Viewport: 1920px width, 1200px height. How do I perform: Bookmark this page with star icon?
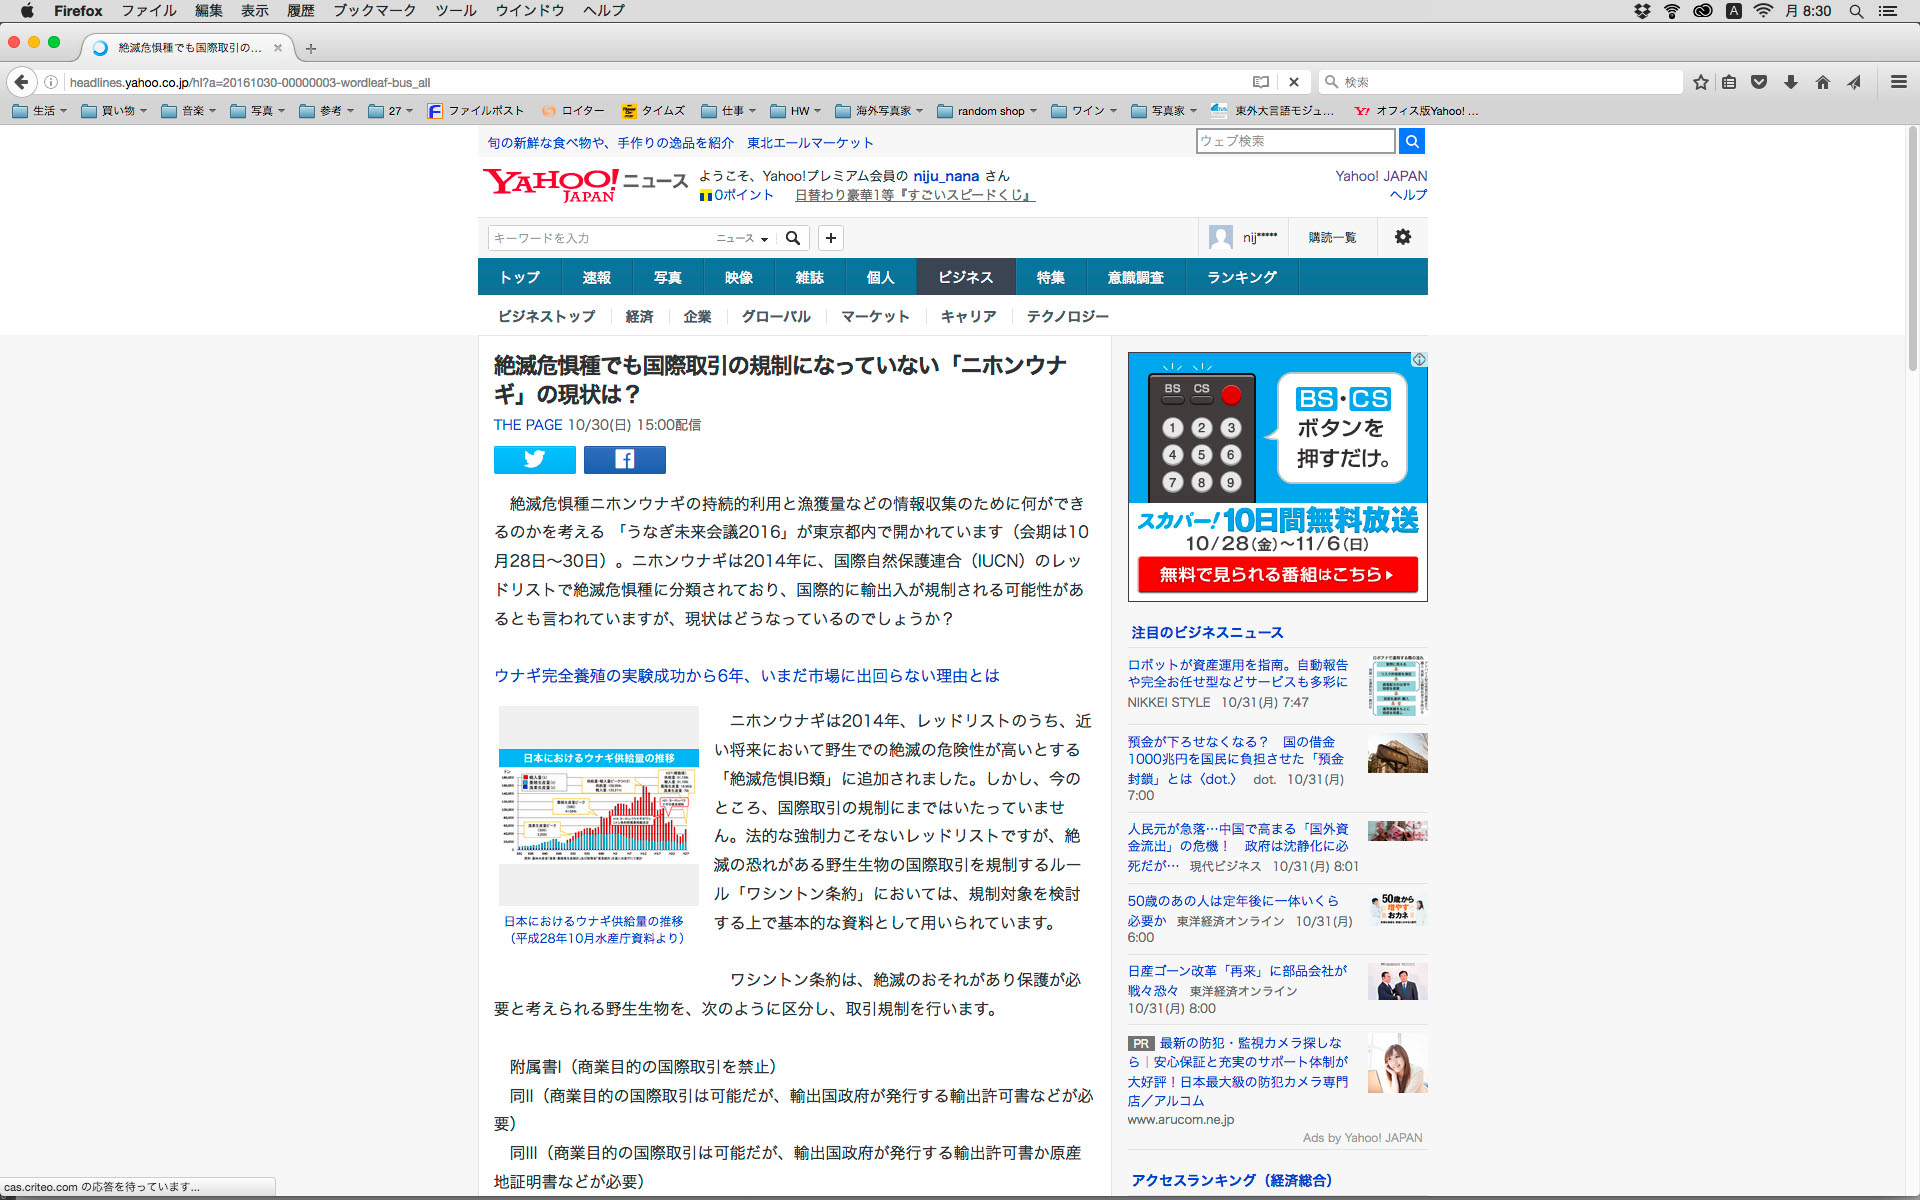[1700, 82]
